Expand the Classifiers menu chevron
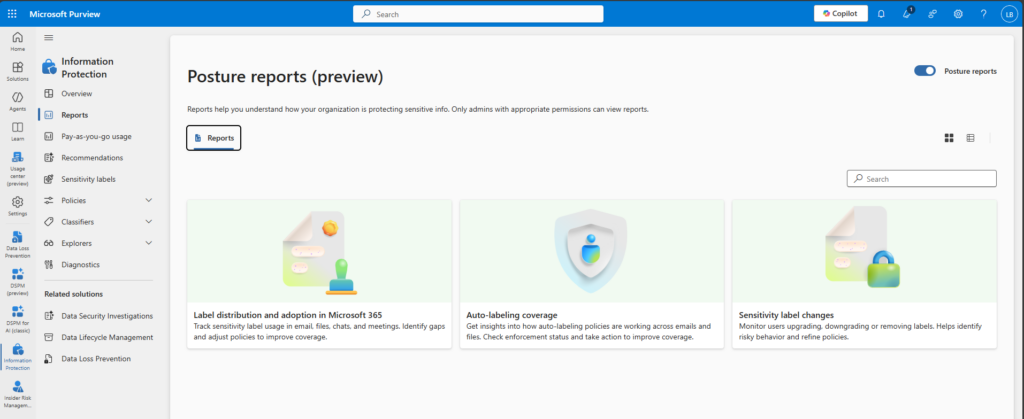 (148, 222)
